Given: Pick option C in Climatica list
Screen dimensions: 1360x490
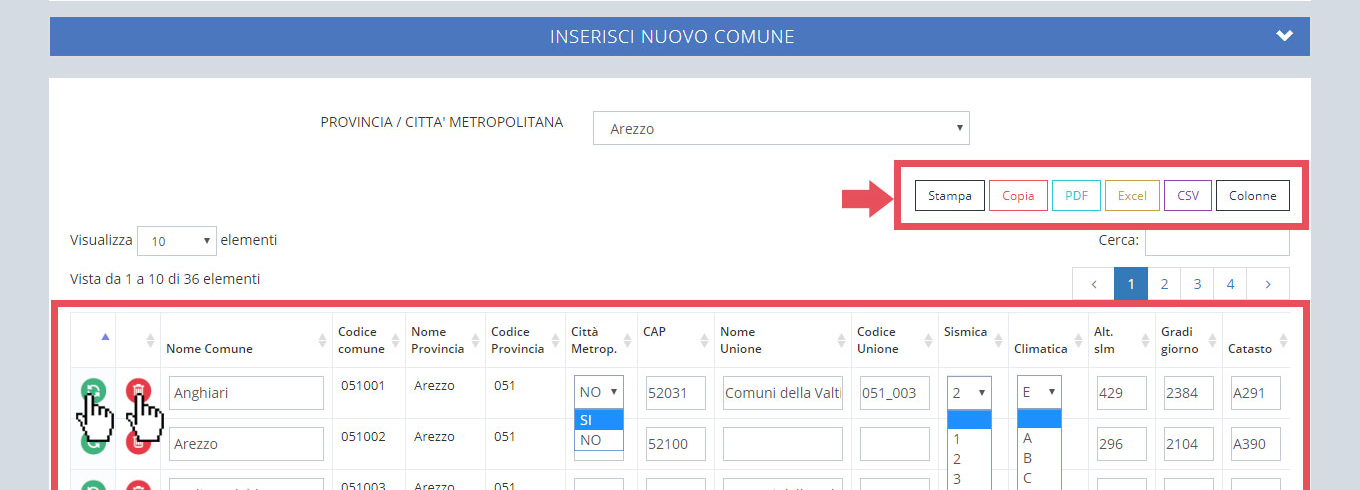Looking at the screenshot, I should tap(1039, 478).
